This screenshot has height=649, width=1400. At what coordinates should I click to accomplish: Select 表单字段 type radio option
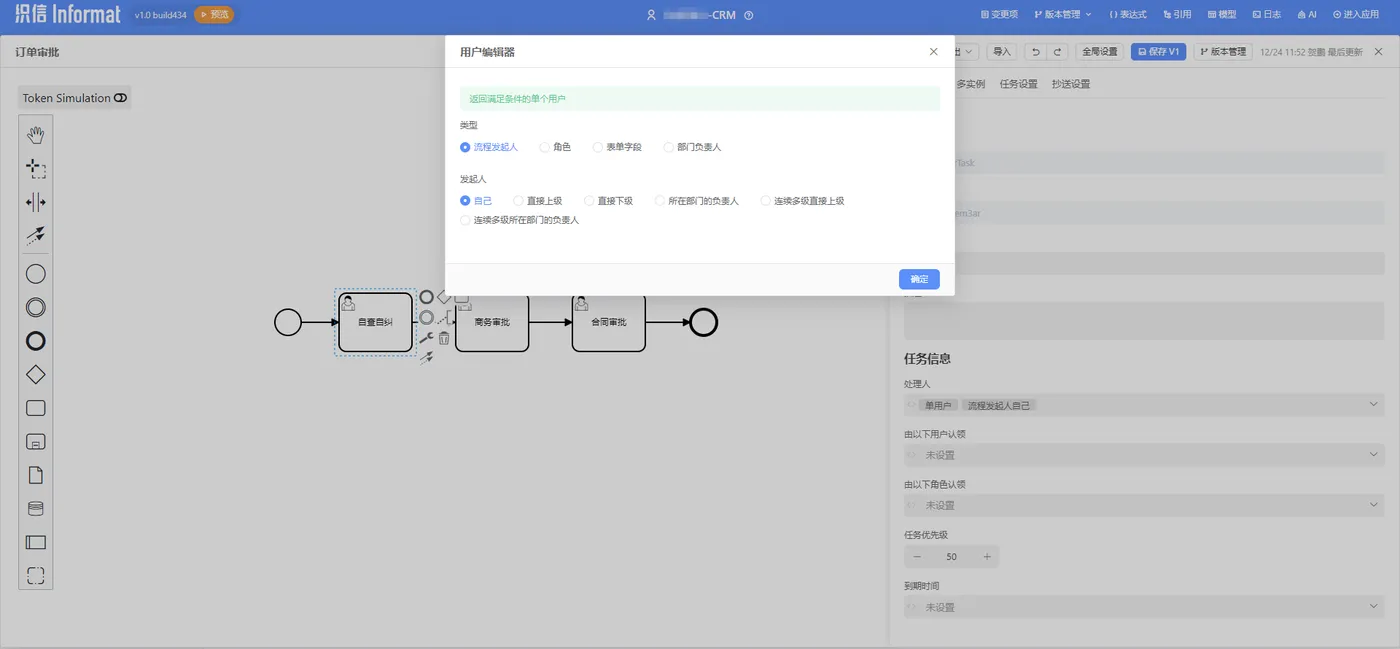pyautogui.click(x=617, y=147)
